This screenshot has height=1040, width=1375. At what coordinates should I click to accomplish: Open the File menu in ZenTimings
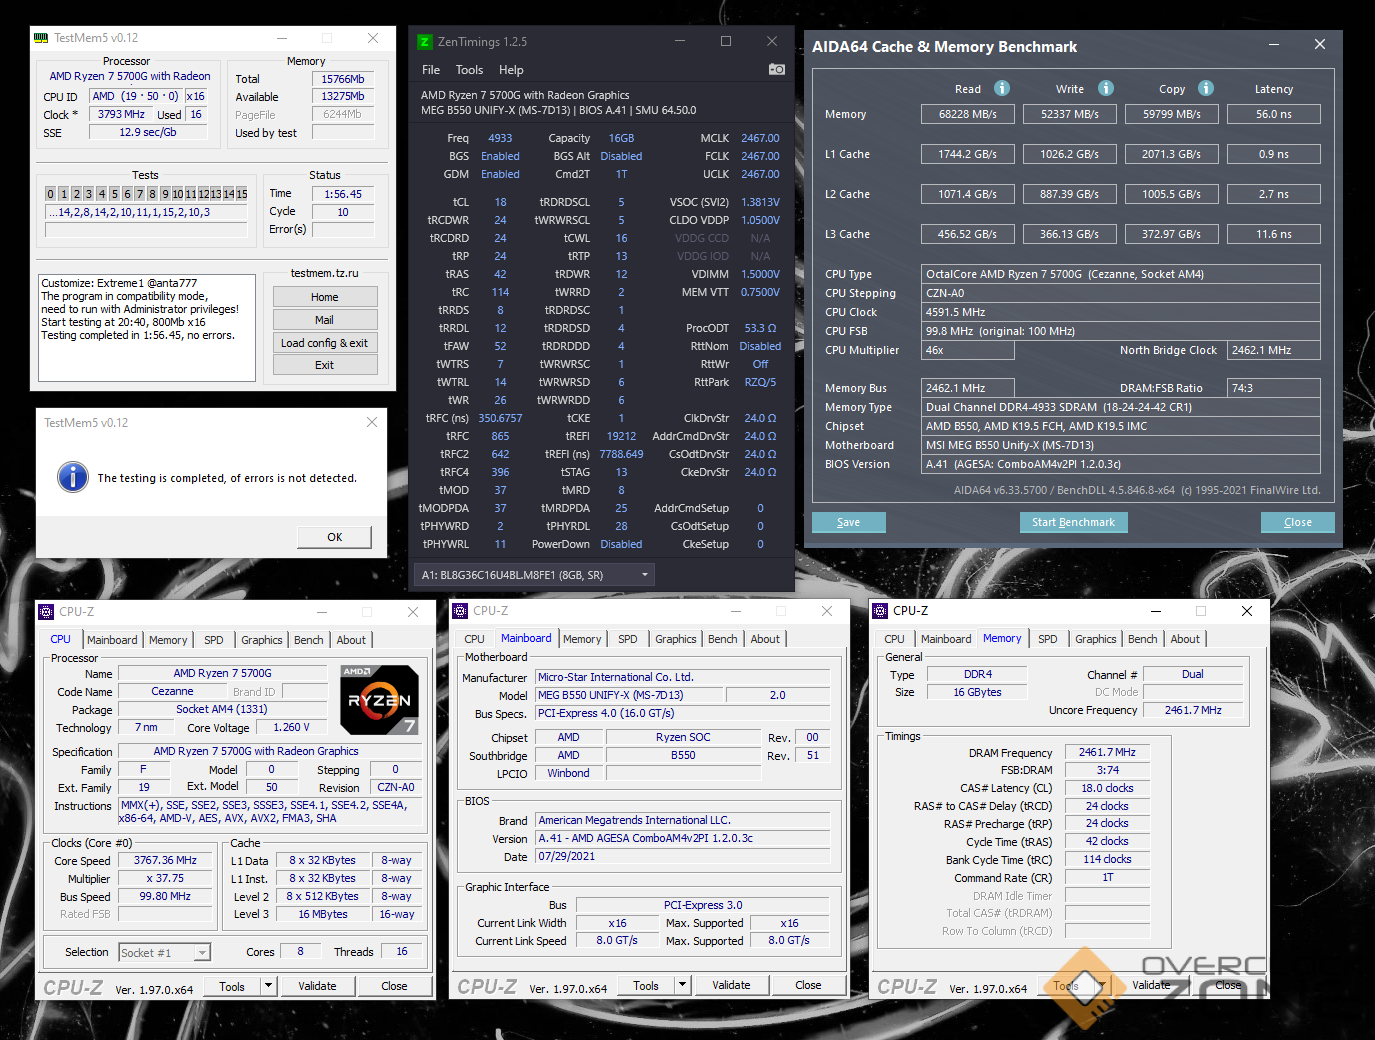pos(431,70)
